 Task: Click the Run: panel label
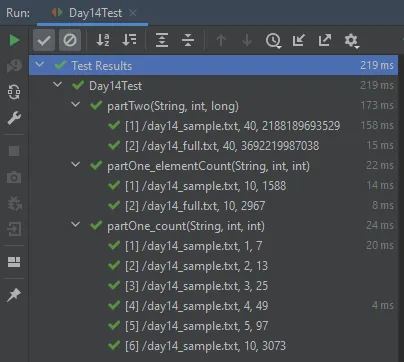[18, 13]
